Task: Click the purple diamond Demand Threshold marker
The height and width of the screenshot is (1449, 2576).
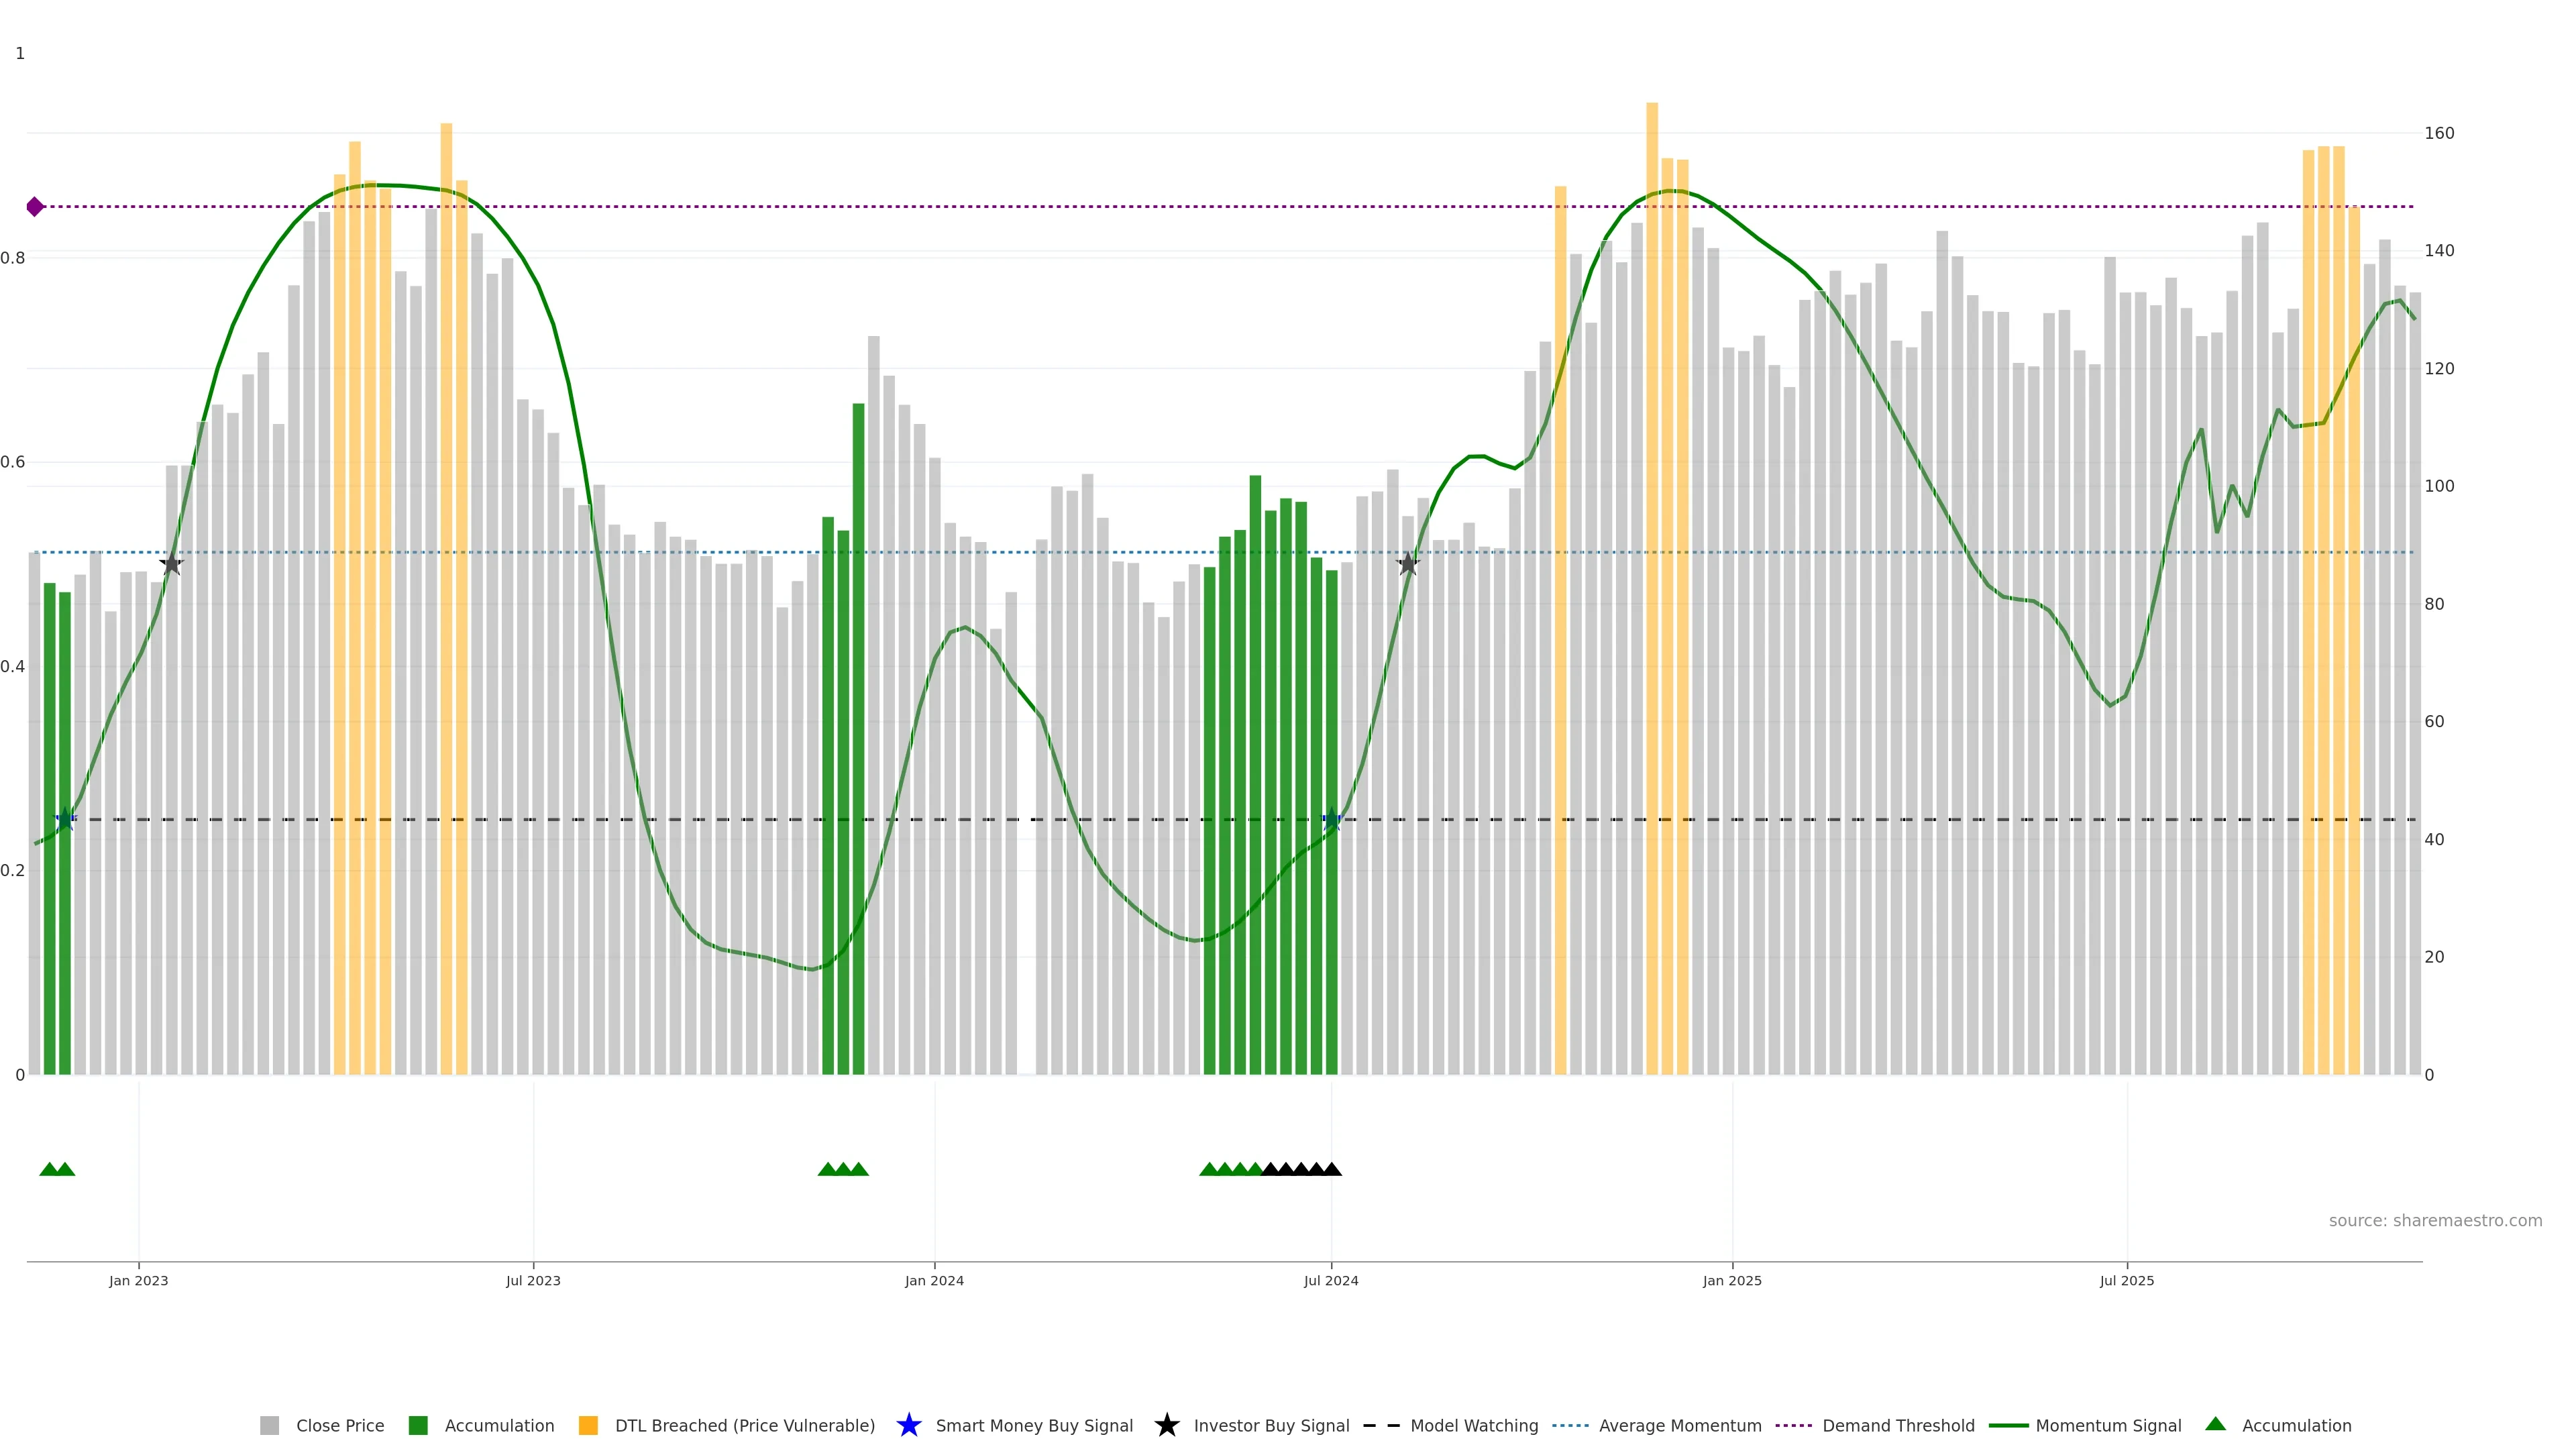Action: (x=35, y=207)
